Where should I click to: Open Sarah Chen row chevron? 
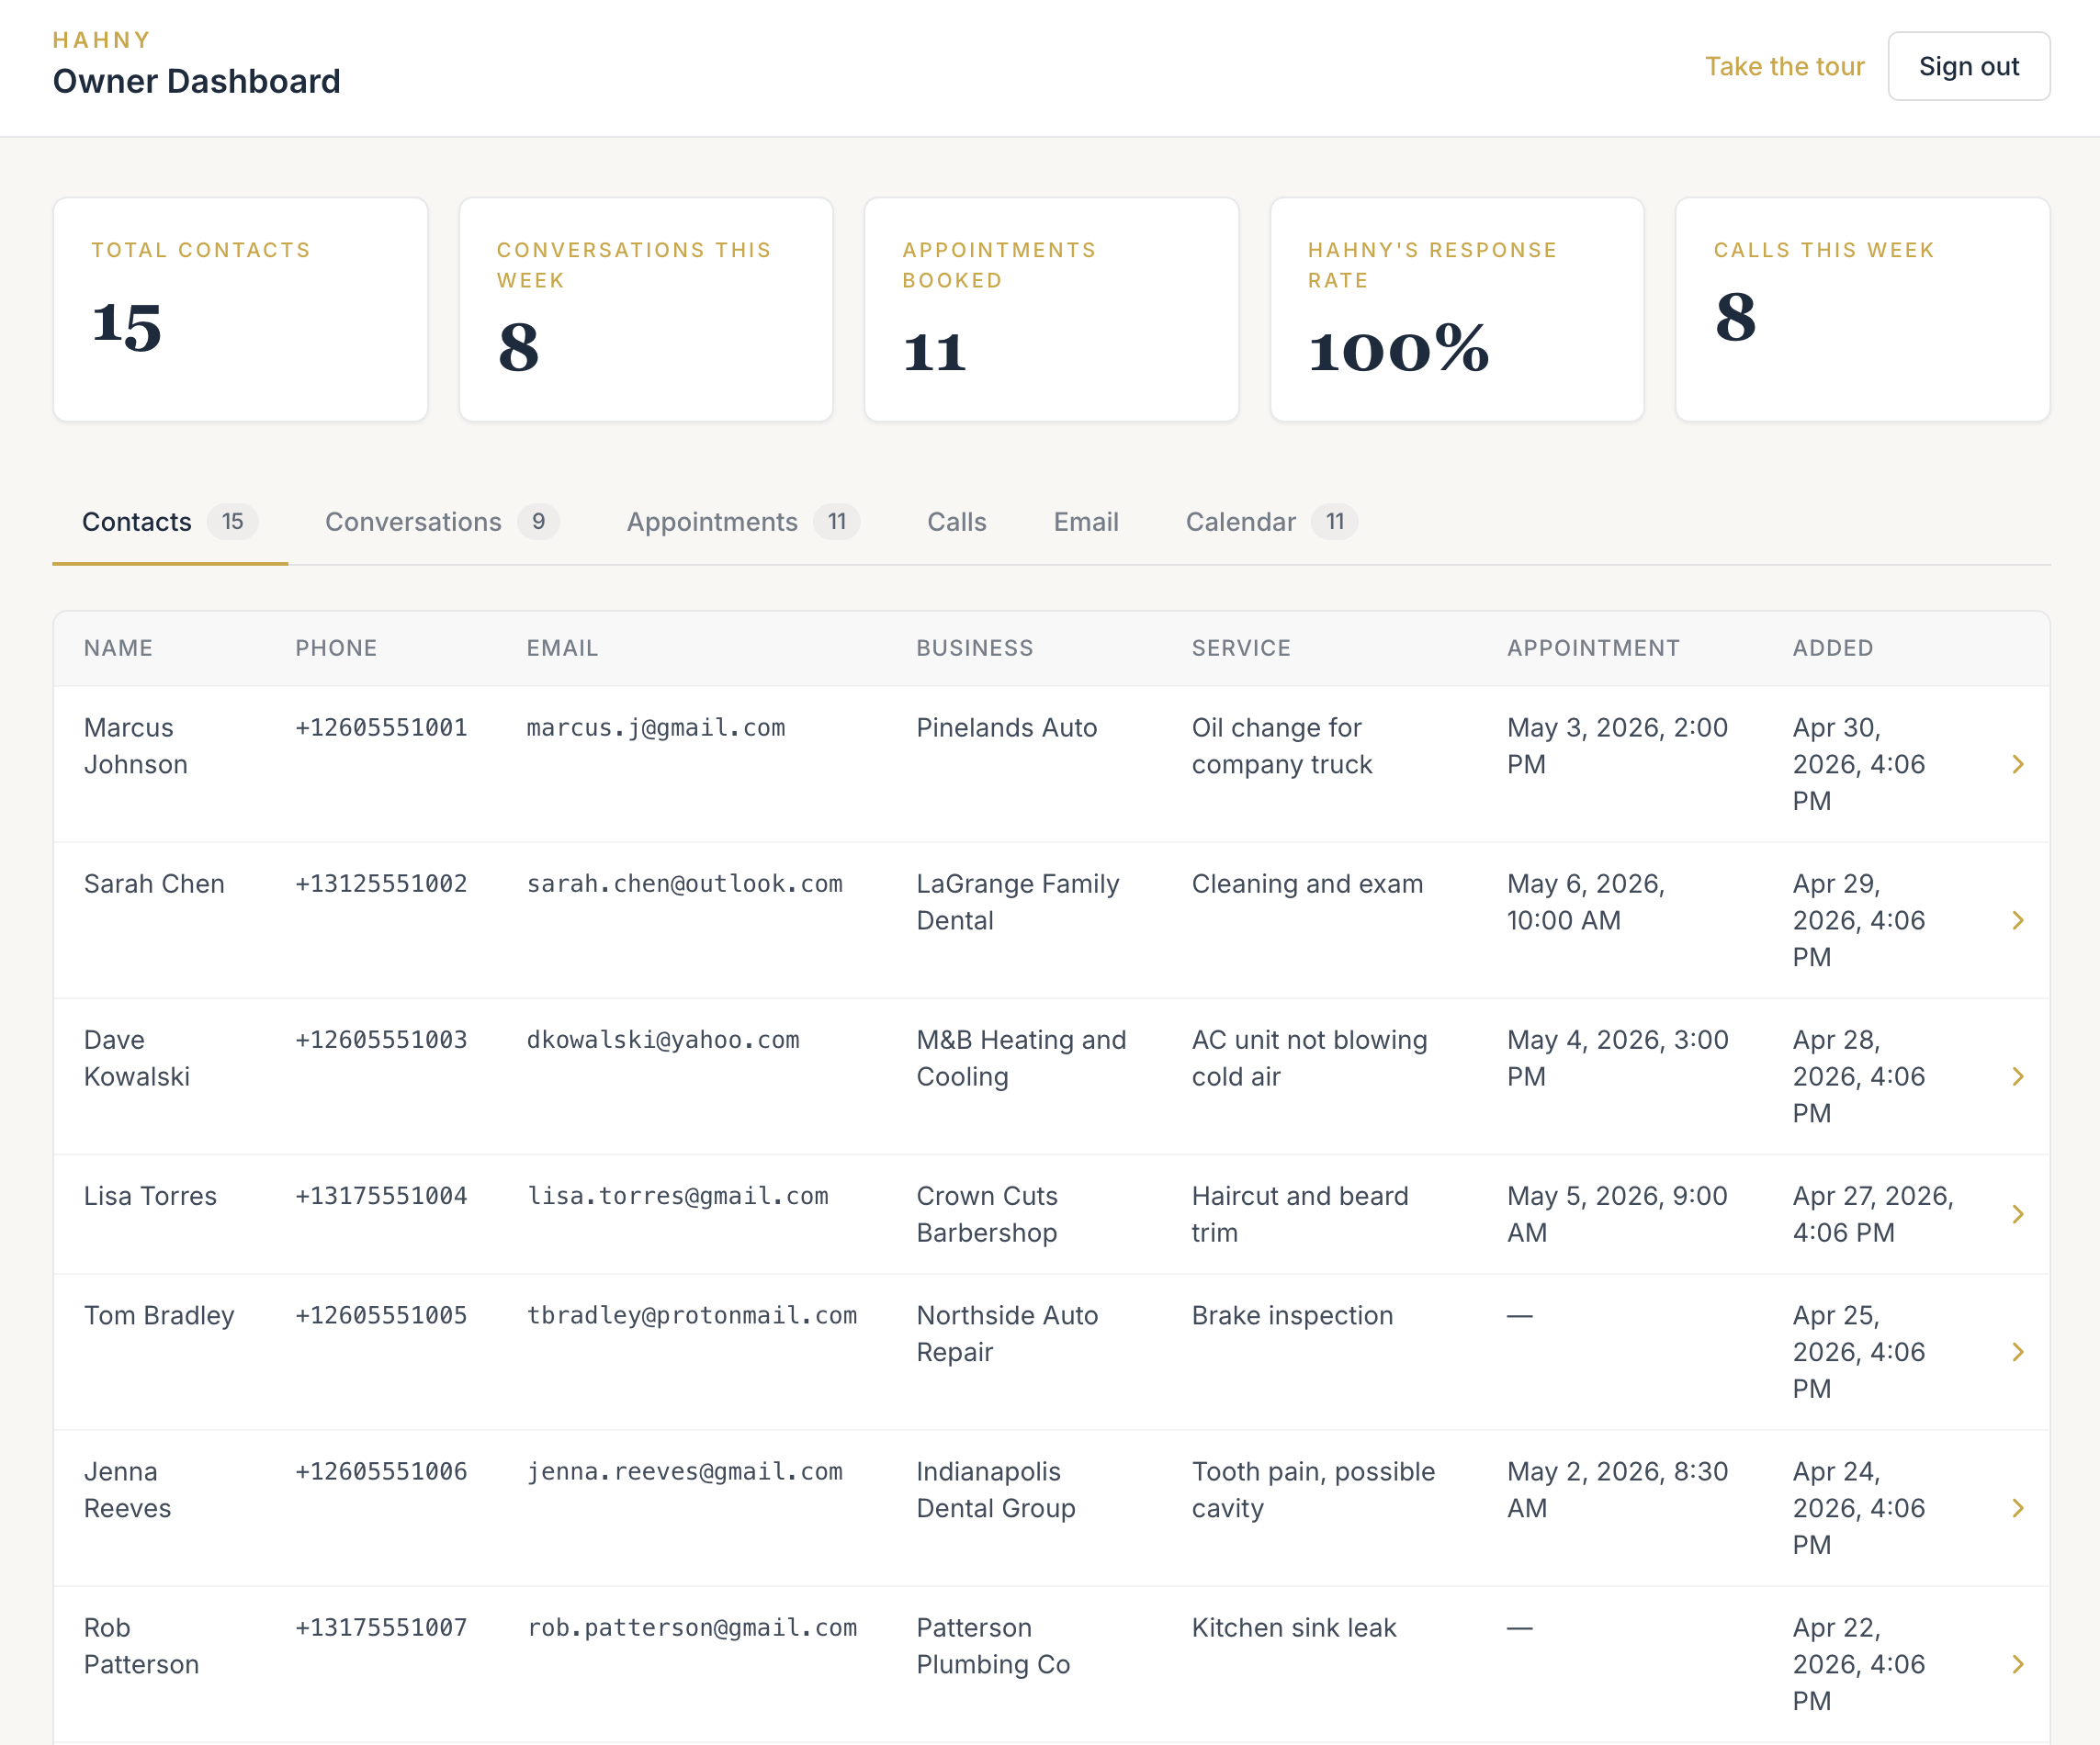coord(2017,920)
